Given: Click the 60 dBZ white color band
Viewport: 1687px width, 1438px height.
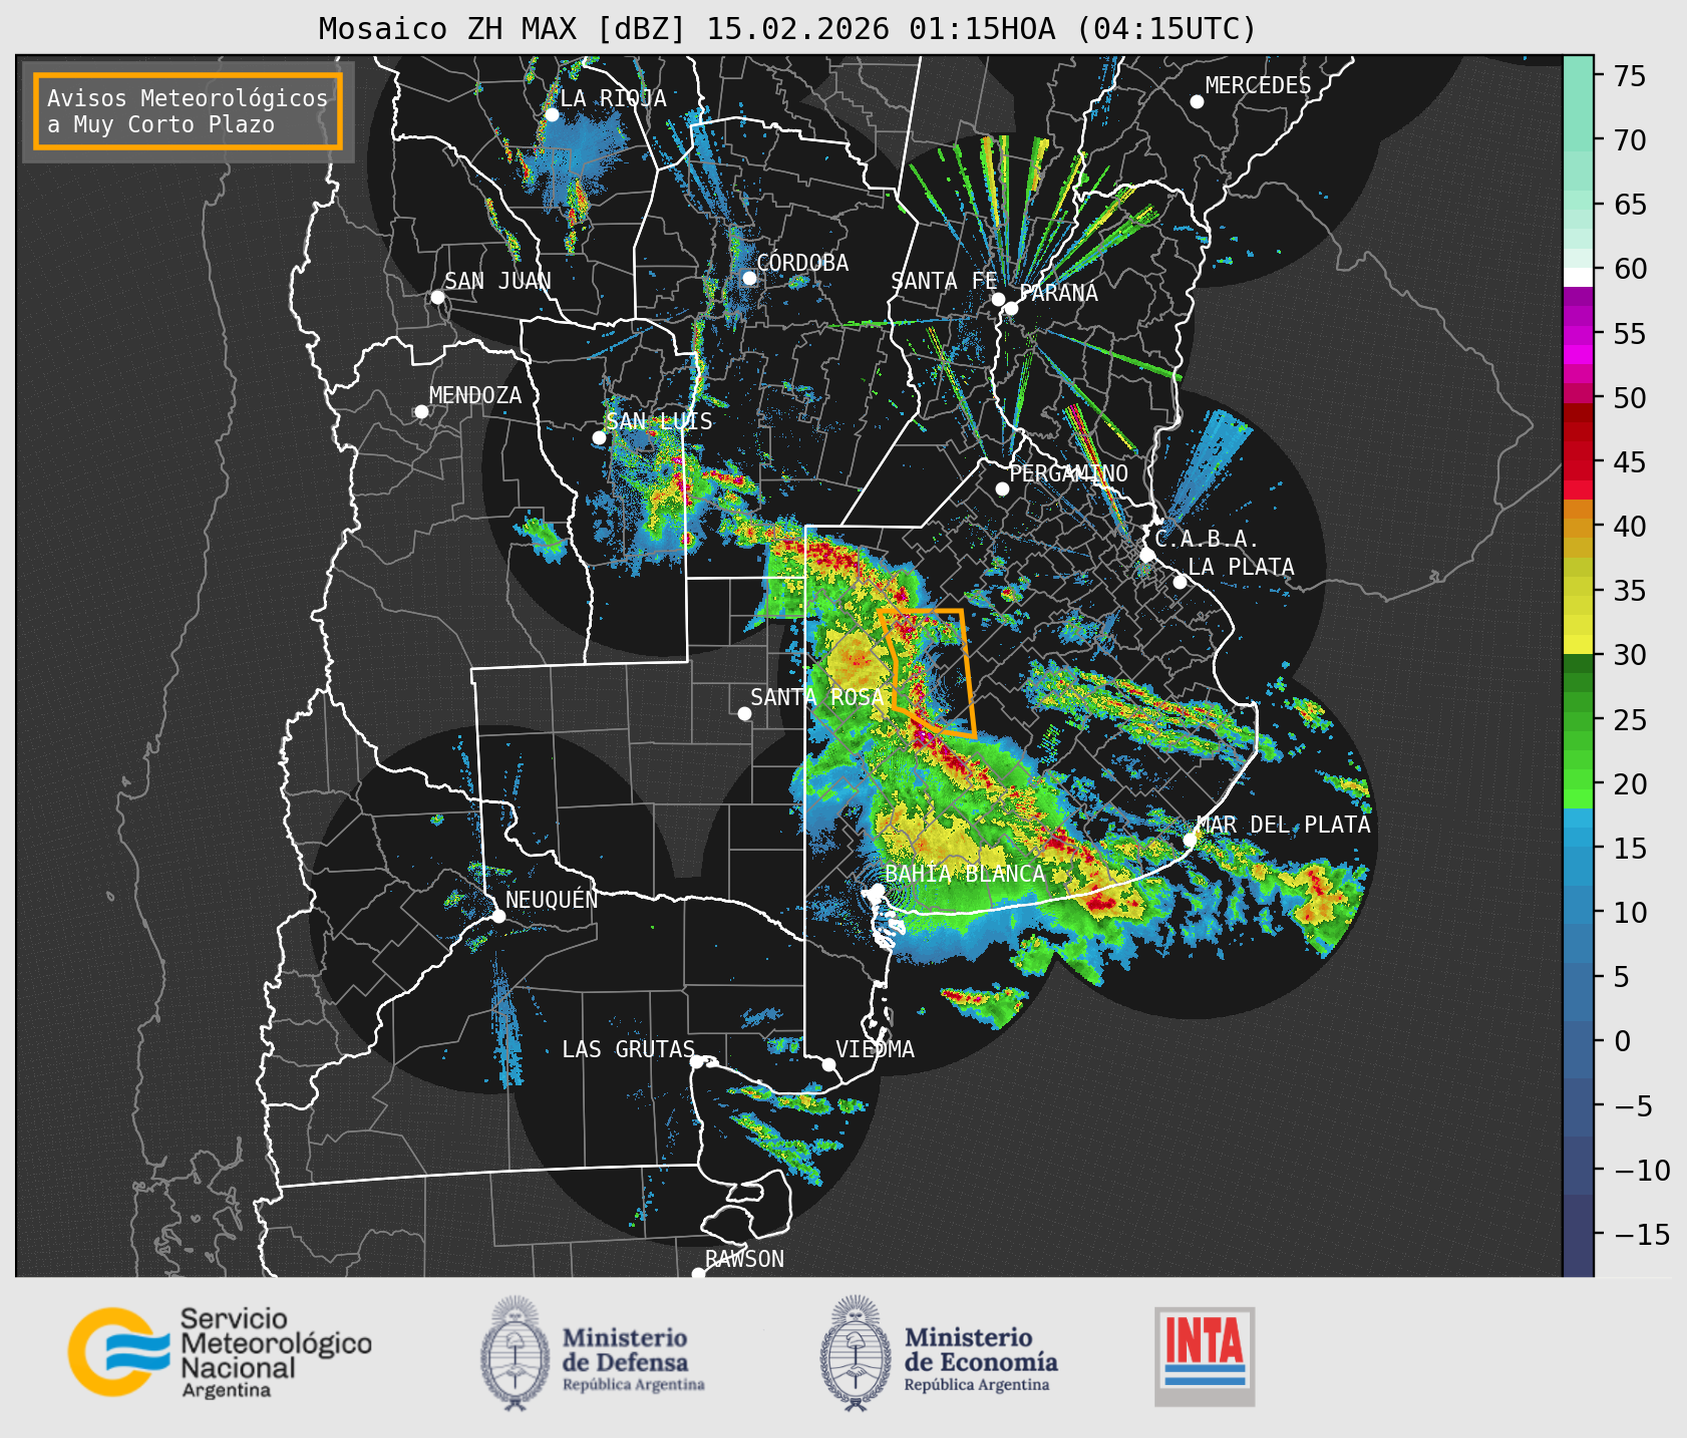Looking at the screenshot, I should (1578, 276).
